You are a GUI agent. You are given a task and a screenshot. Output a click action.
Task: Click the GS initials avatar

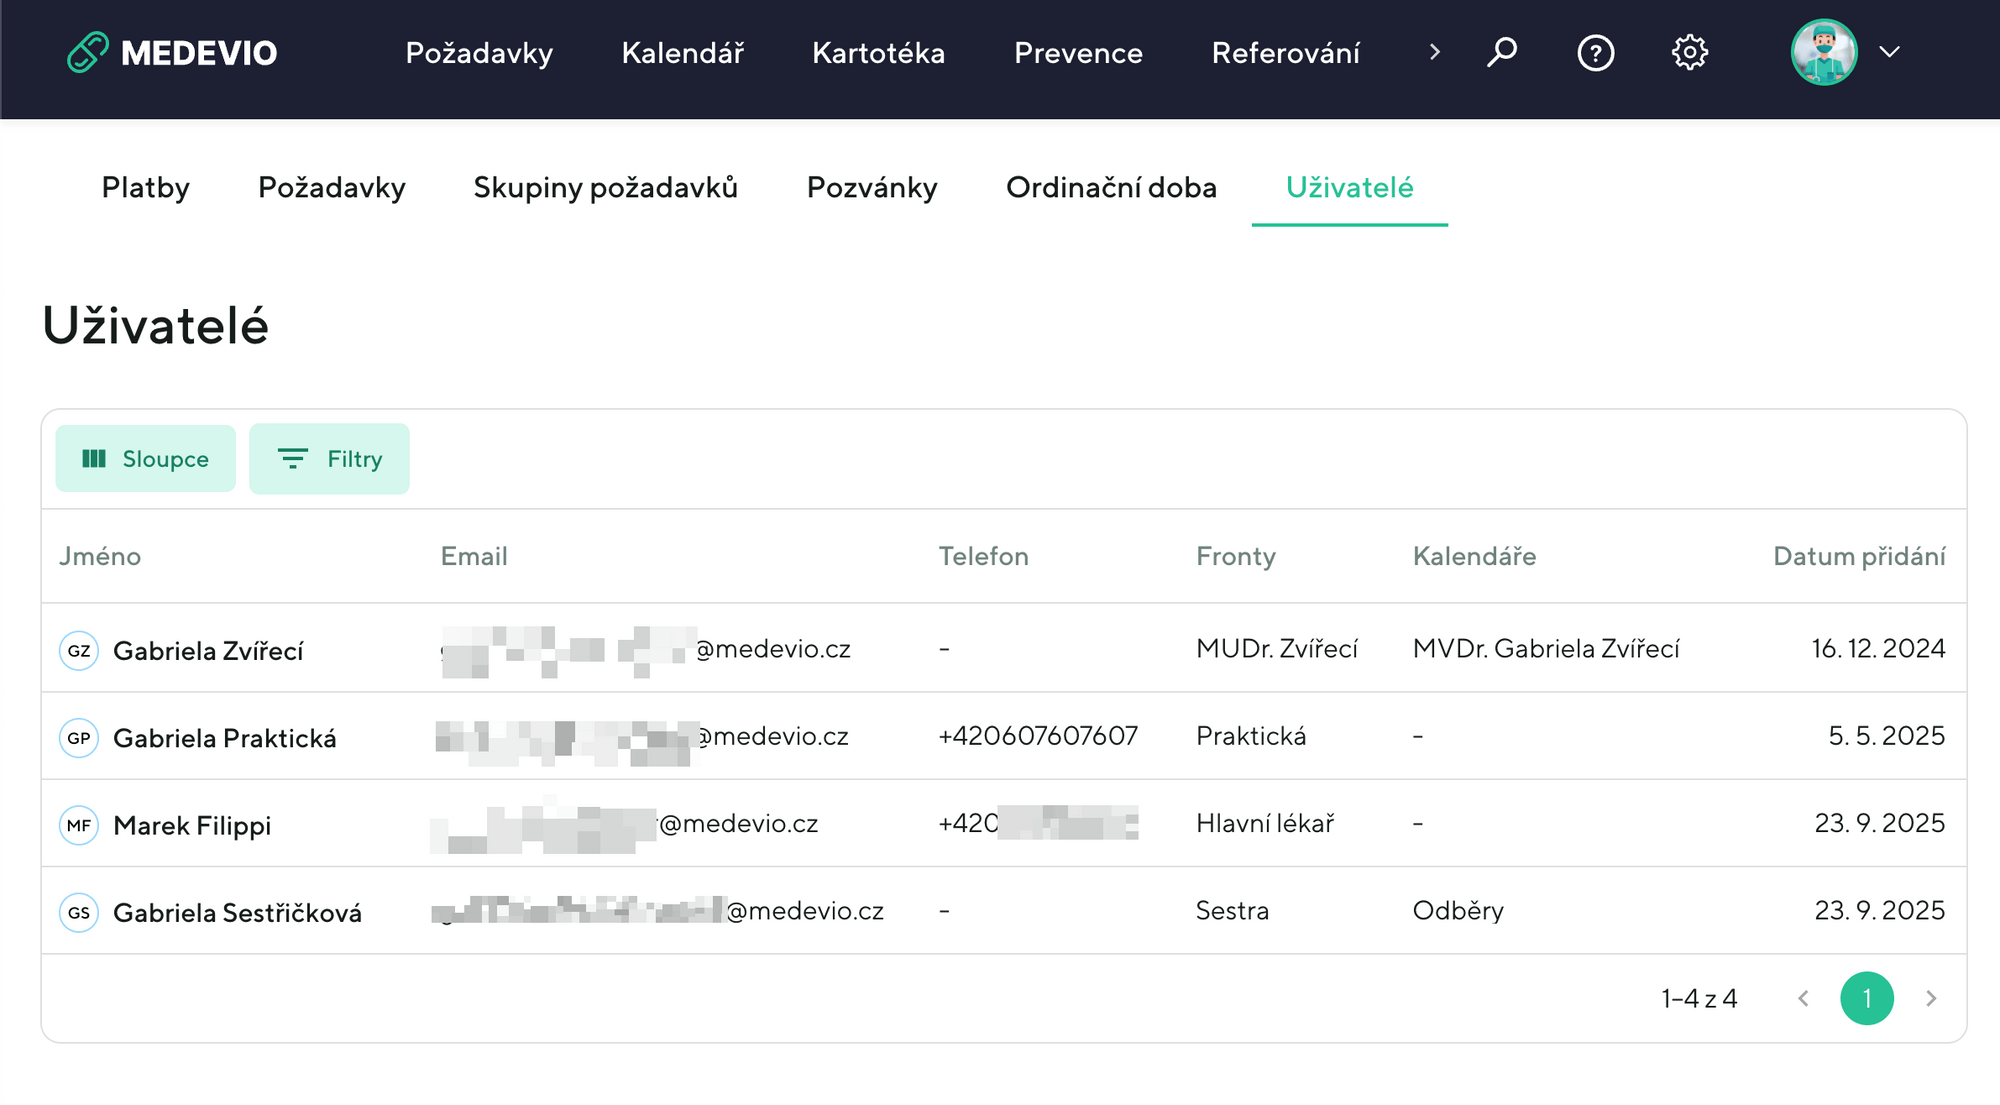tap(79, 913)
